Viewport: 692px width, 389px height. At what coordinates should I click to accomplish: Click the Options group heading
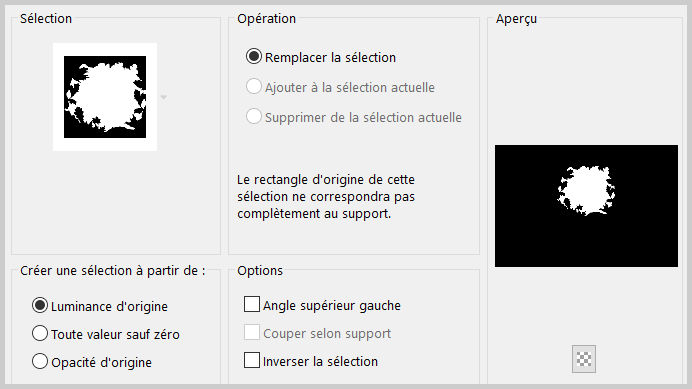260,271
